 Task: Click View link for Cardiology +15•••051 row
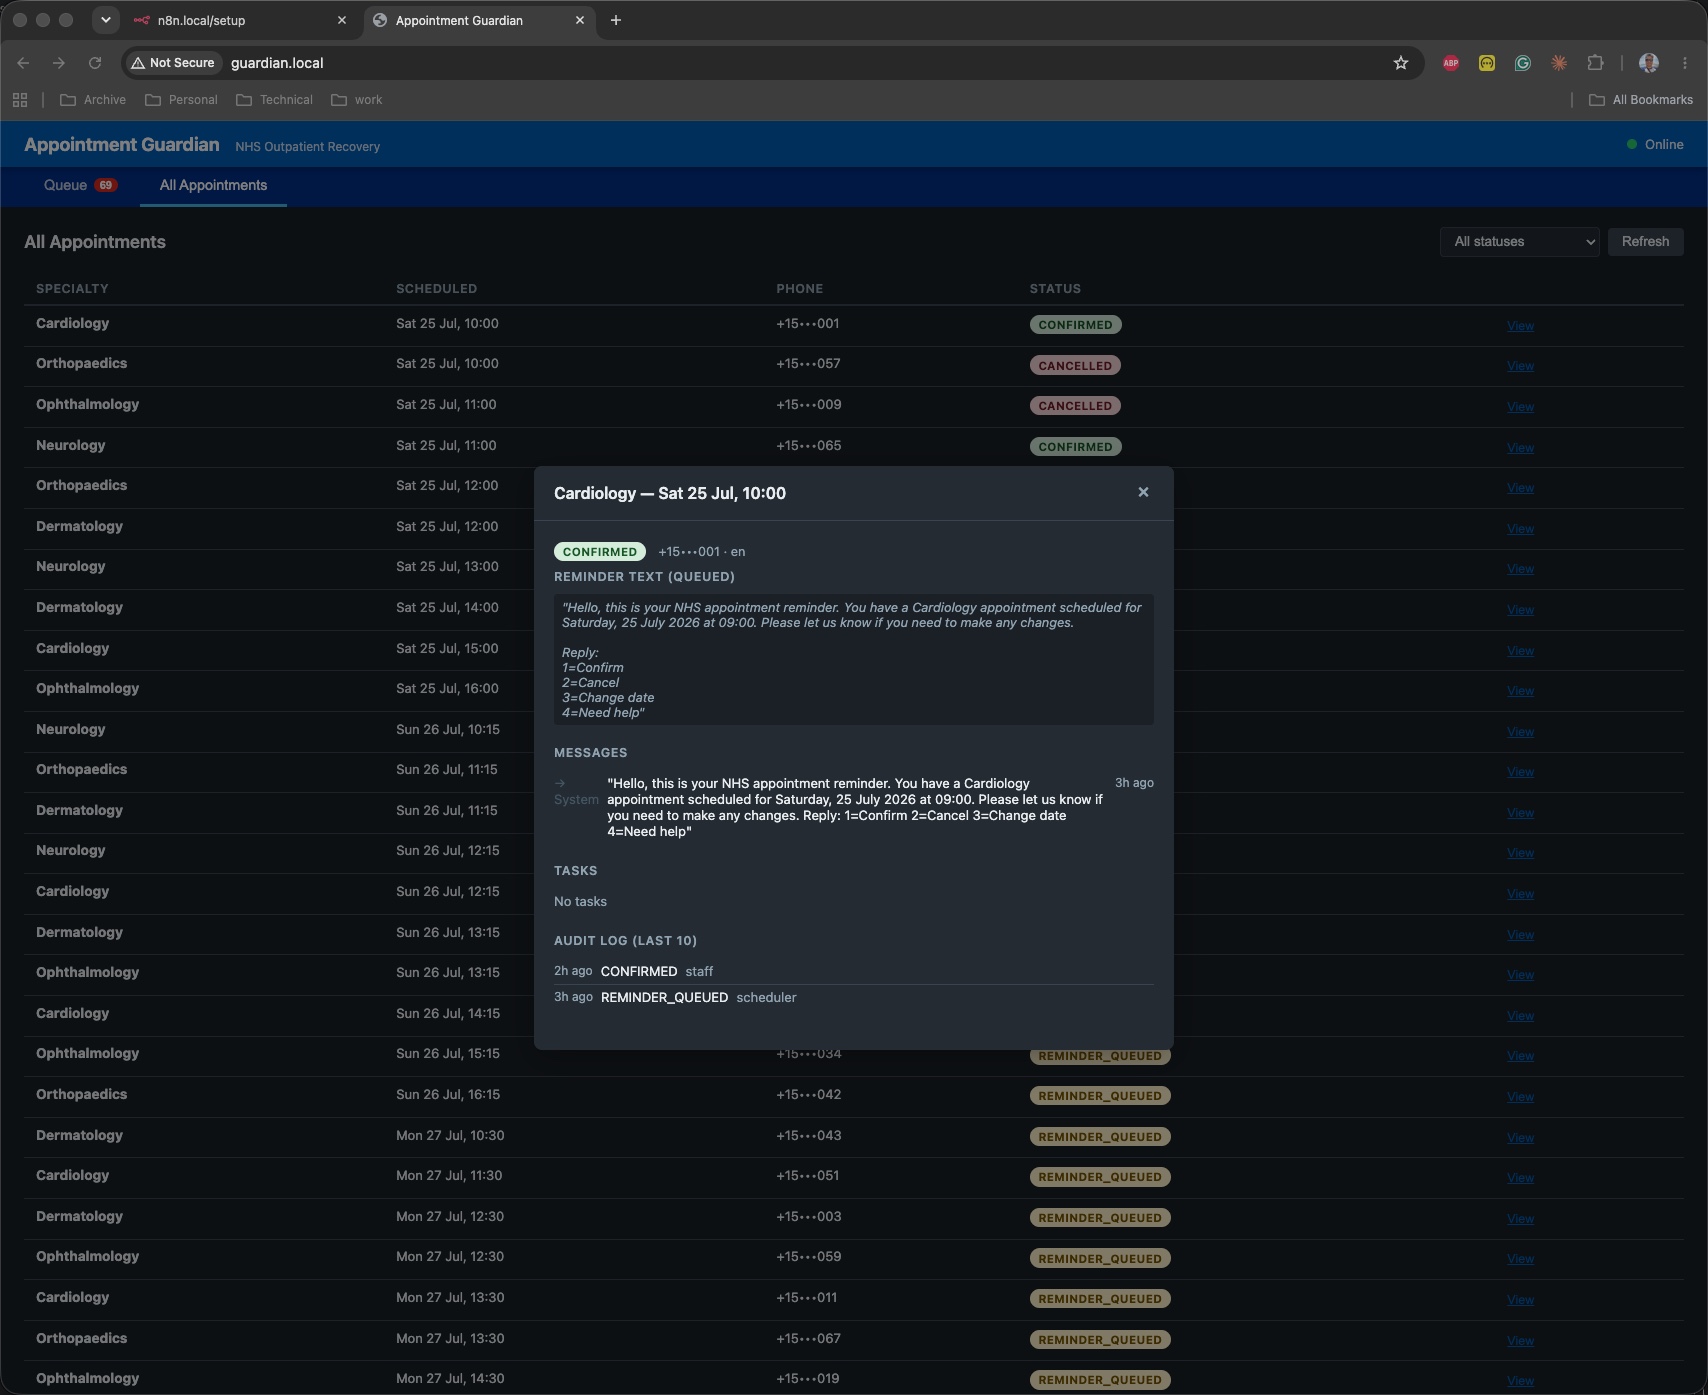pos(1520,1178)
